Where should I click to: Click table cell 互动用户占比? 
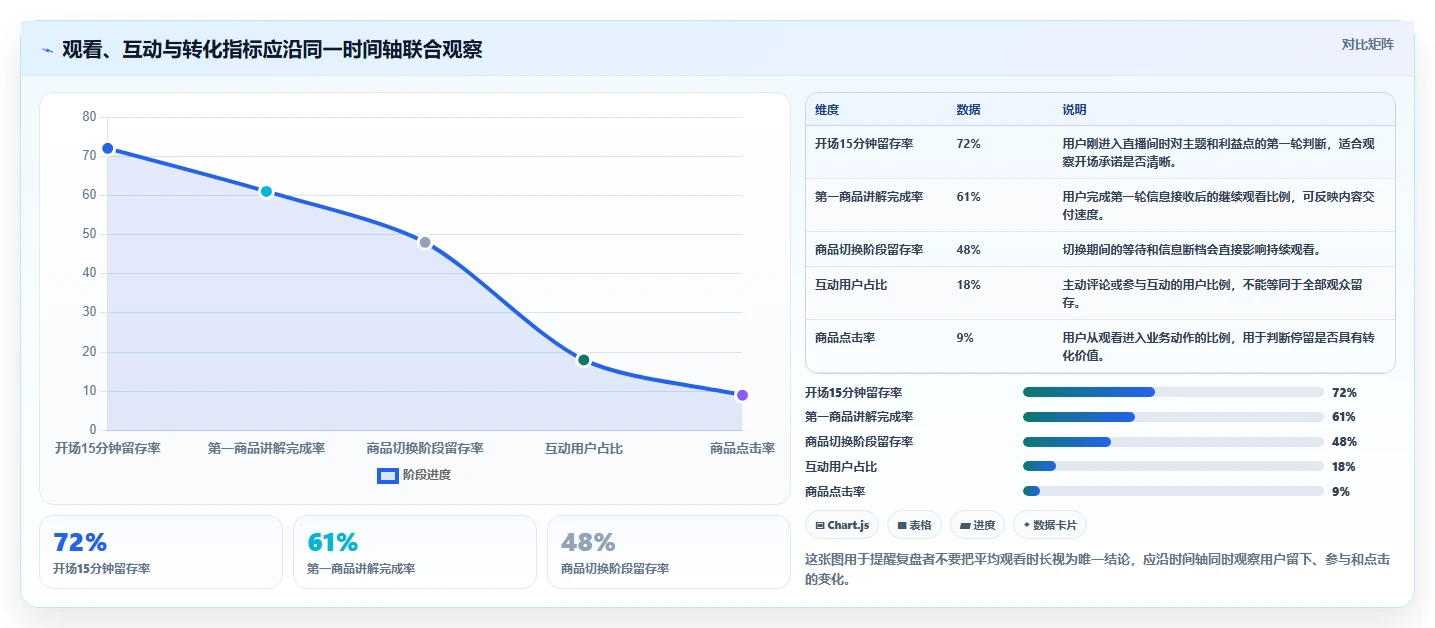pos(851,285)
